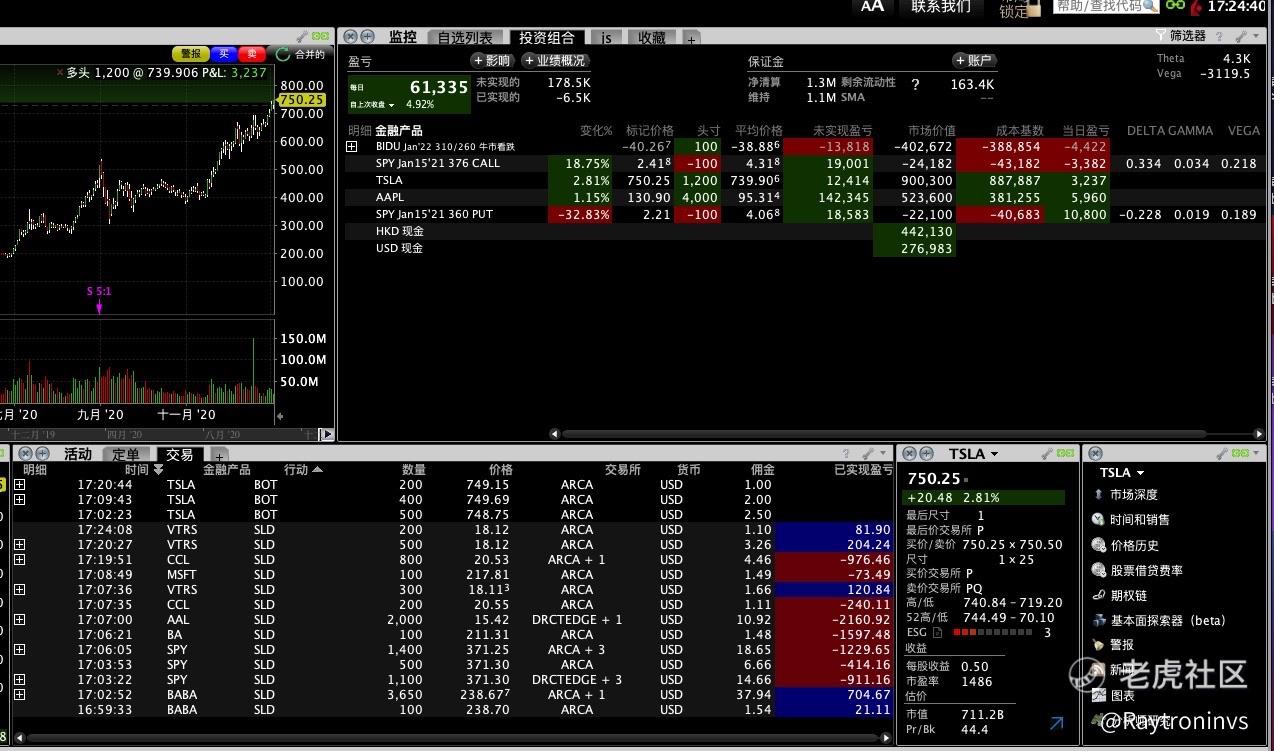Switch to the 自选列表 watchlist tab
This screenshot has width=1274, height=751.
click(465, 38)
